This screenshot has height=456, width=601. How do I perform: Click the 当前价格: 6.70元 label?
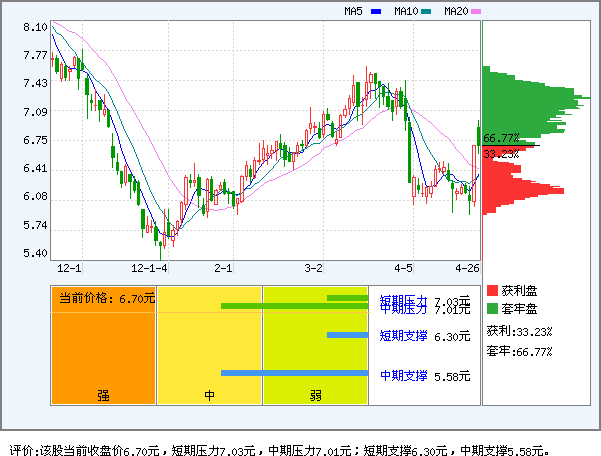[x=106, y=297]
